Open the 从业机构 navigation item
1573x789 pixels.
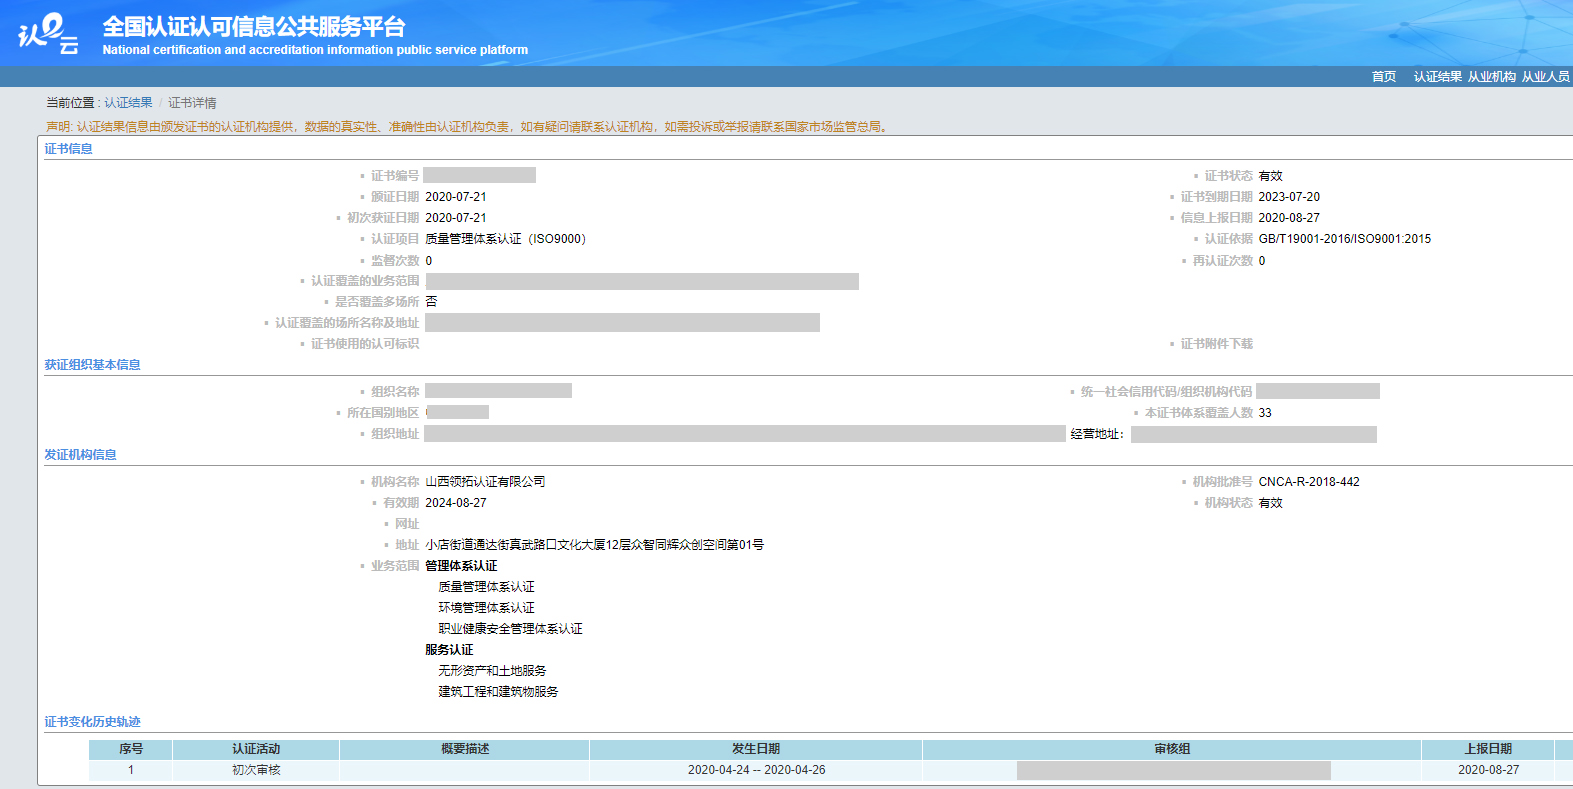click(x=1492, y=77)
